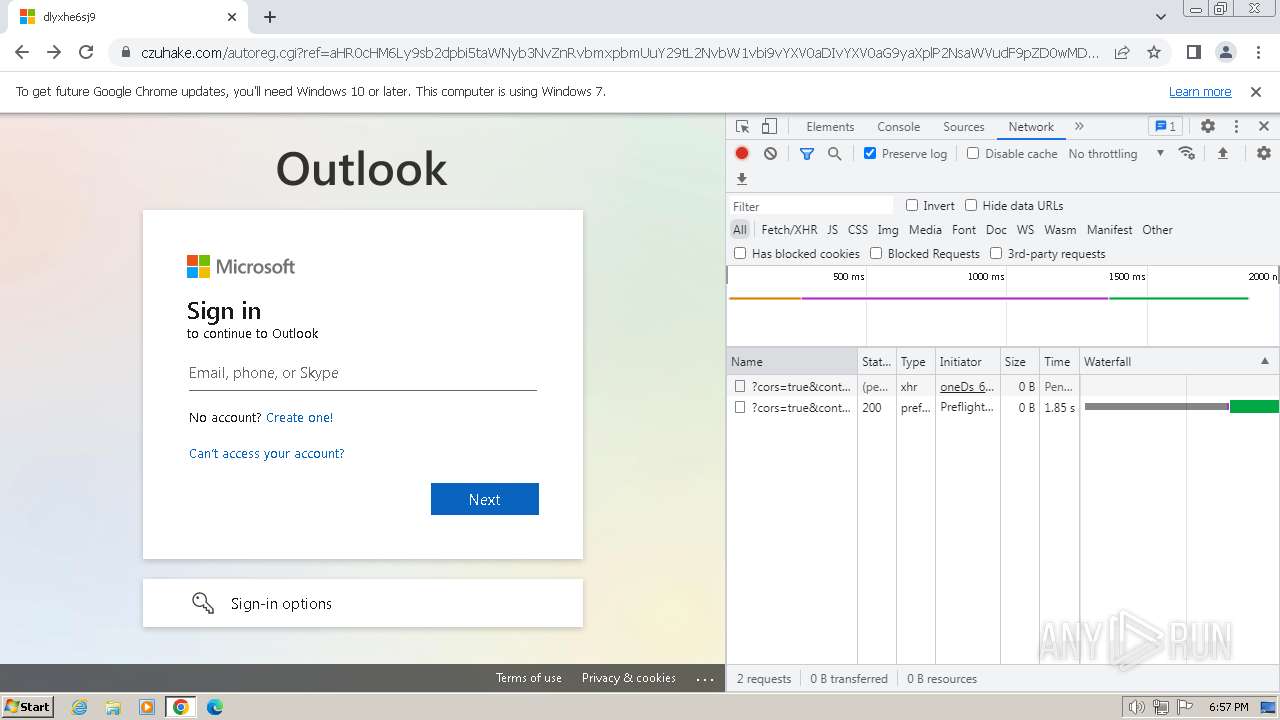The height and width of the screenshot is (720, 1280).
Task: Bookmark this page with star icon
Action: 1154,53
